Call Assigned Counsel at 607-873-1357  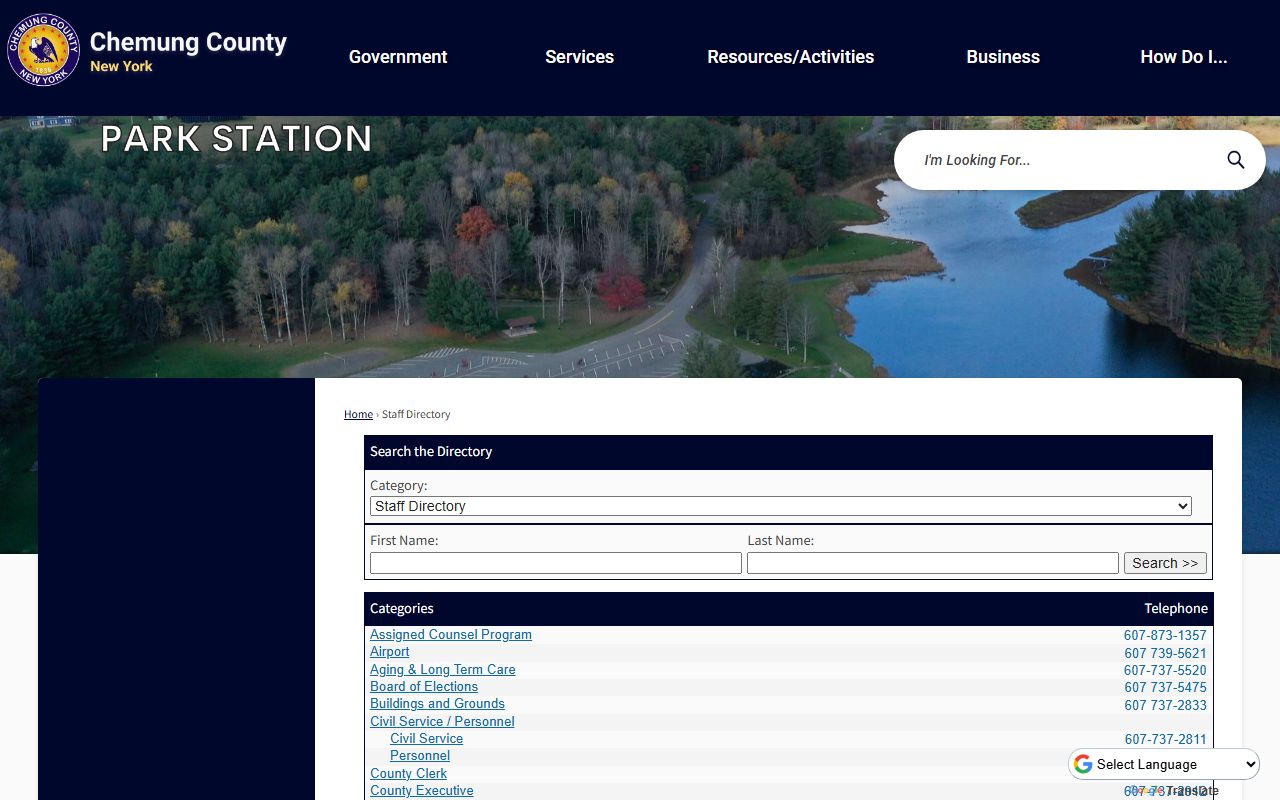click(1165, 636)
